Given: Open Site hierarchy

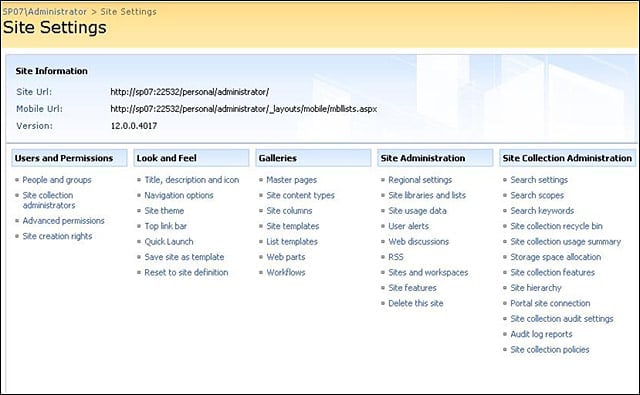Looking at the screenshot, I should pyautogui.click(x=536, y=288).
